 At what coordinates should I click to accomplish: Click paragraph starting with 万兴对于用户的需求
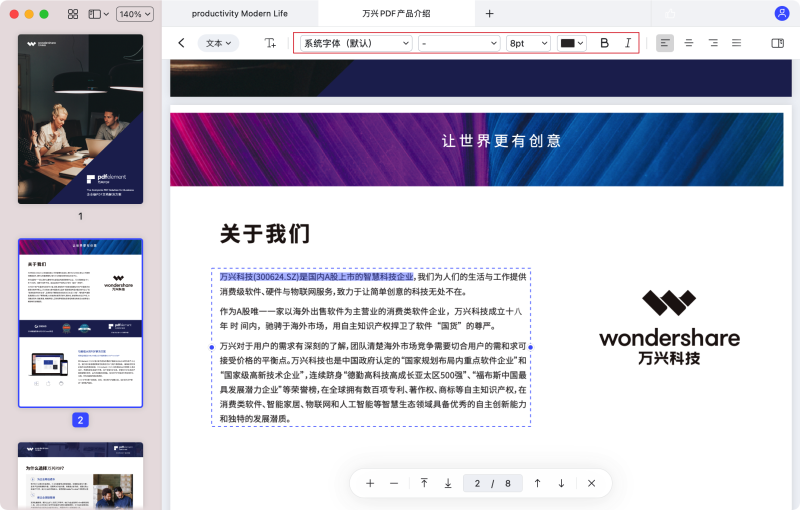[x=373, y=382]
